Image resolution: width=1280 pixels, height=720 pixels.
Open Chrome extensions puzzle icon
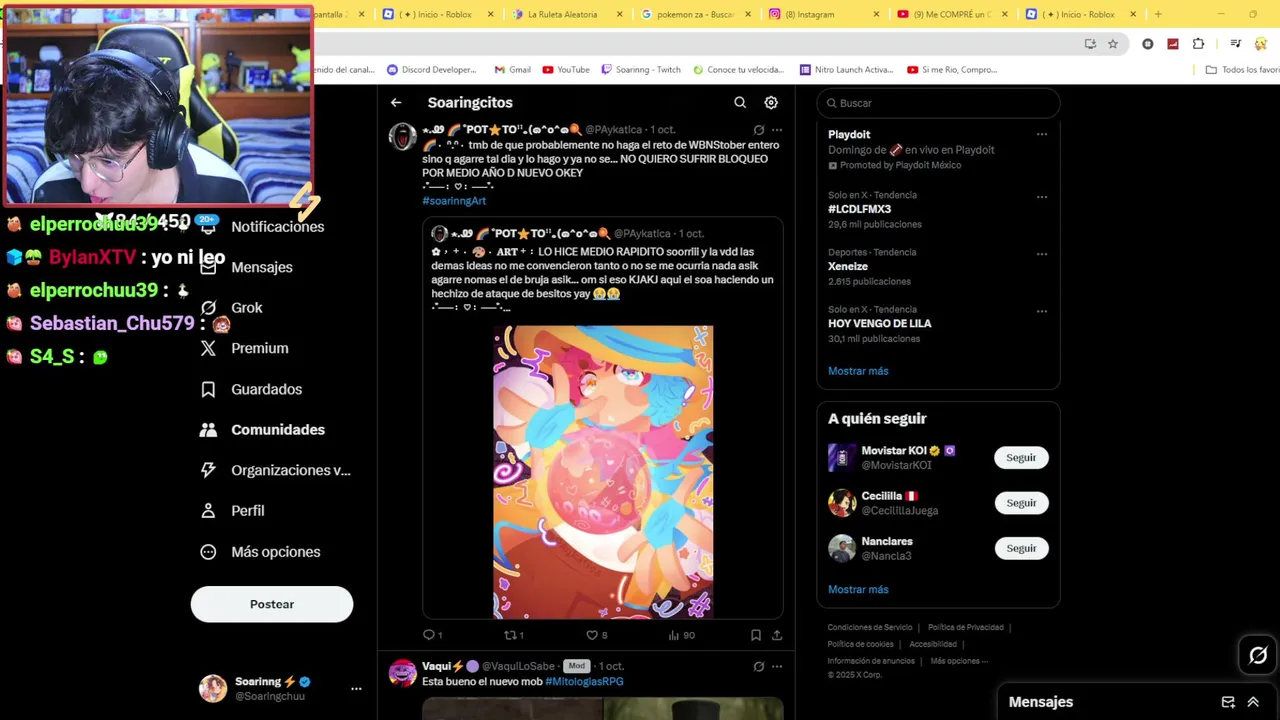click(x=1198, y=44)
